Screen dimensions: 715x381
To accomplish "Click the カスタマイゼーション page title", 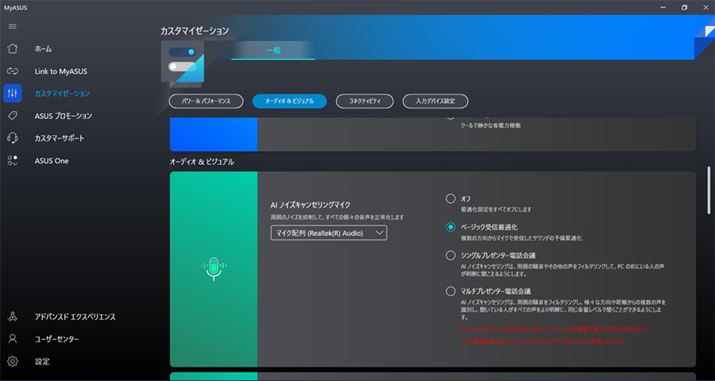I will pyautogui.click(x=194, y=31).
